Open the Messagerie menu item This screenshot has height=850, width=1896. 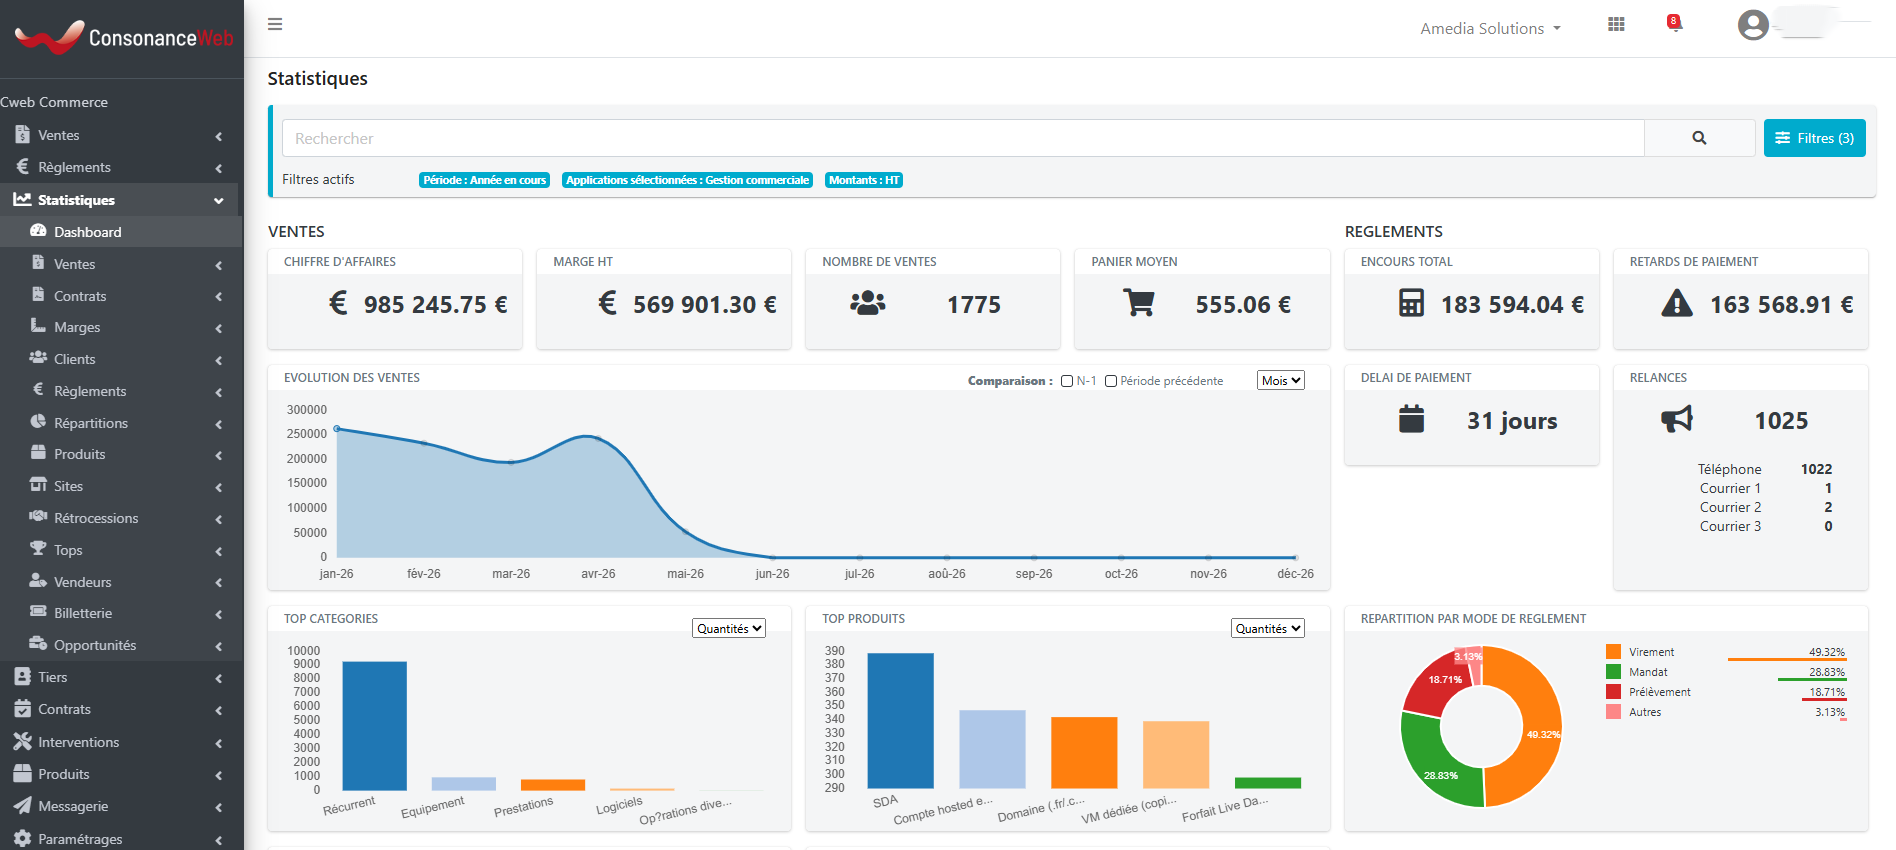pyautogui.click(x=121, y=806)
